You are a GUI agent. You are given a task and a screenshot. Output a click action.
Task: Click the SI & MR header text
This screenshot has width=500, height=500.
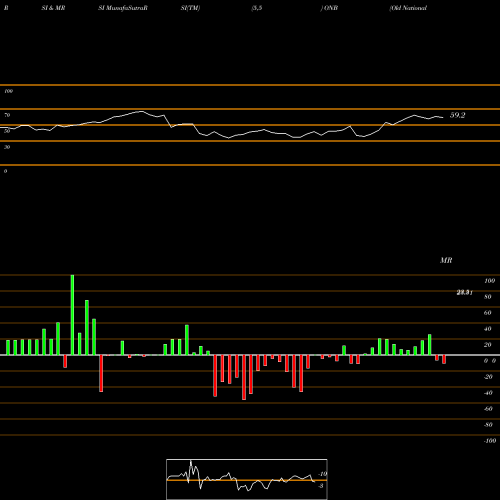[x=53, y=8]
